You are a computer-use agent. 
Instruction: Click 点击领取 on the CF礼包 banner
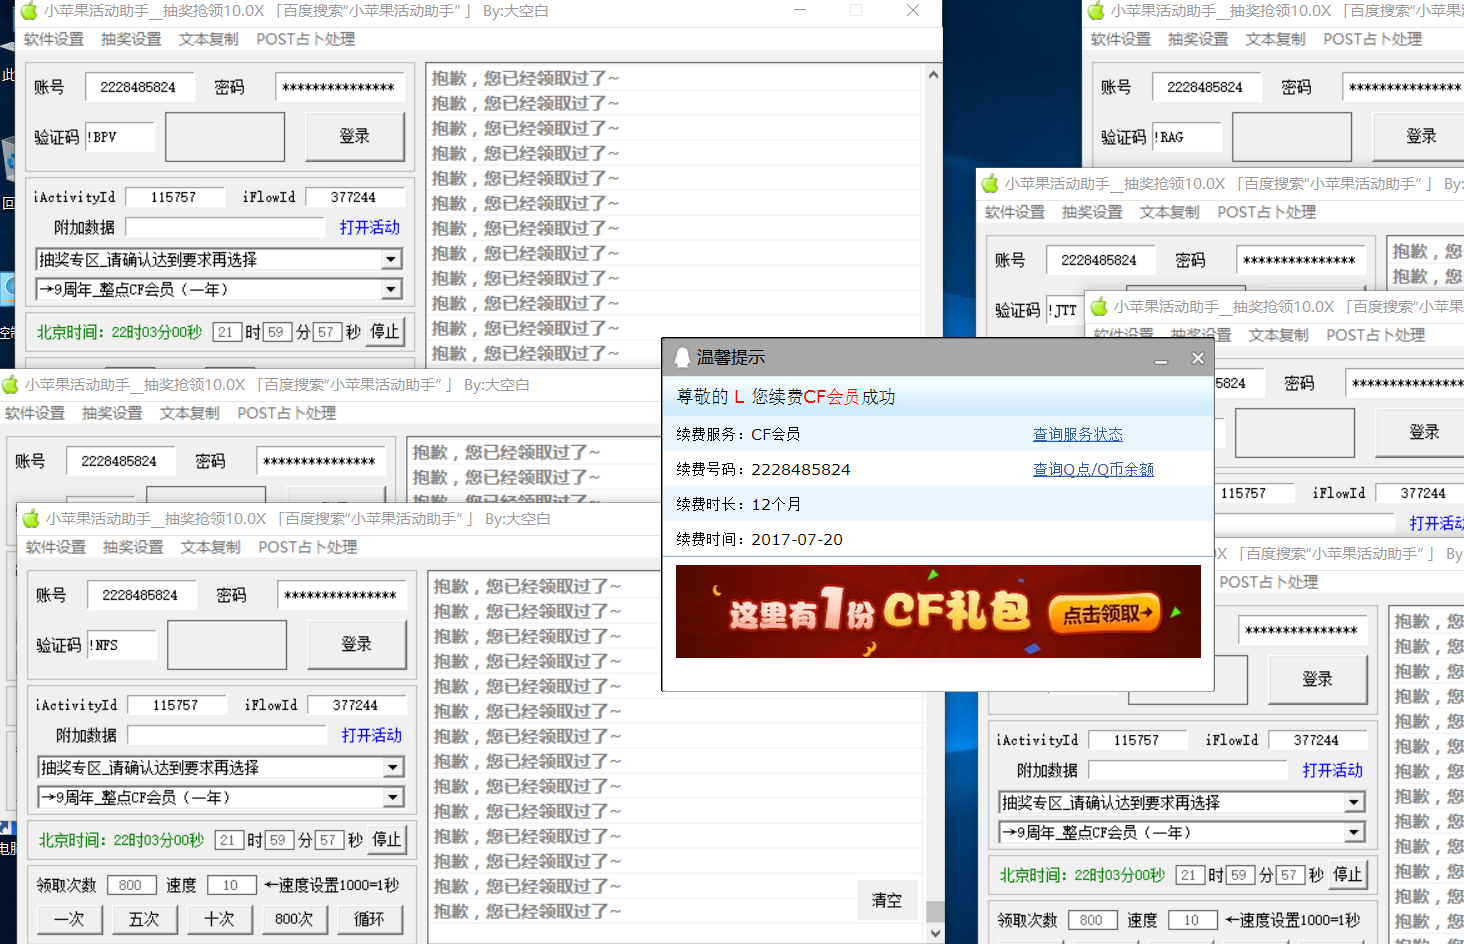pyautogui.click(x=1105, y=614)
